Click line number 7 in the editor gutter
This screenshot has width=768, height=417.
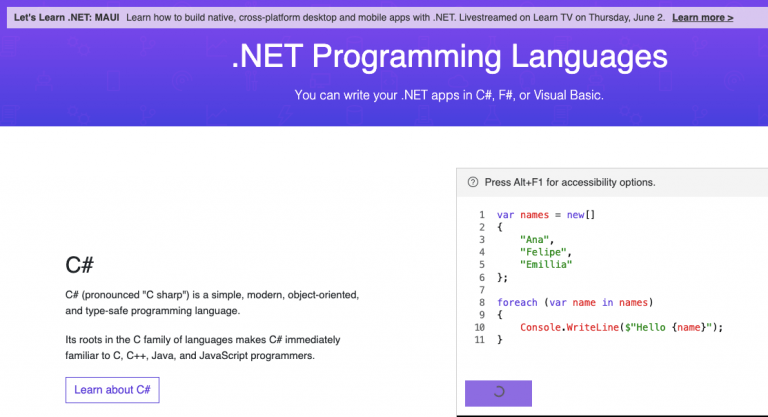[481, 290]
